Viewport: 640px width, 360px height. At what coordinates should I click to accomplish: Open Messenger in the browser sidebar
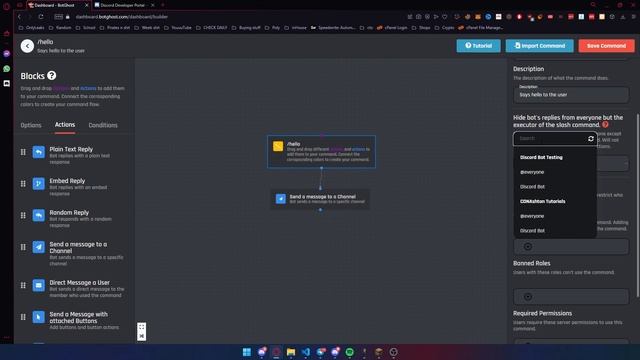(7, 53)
